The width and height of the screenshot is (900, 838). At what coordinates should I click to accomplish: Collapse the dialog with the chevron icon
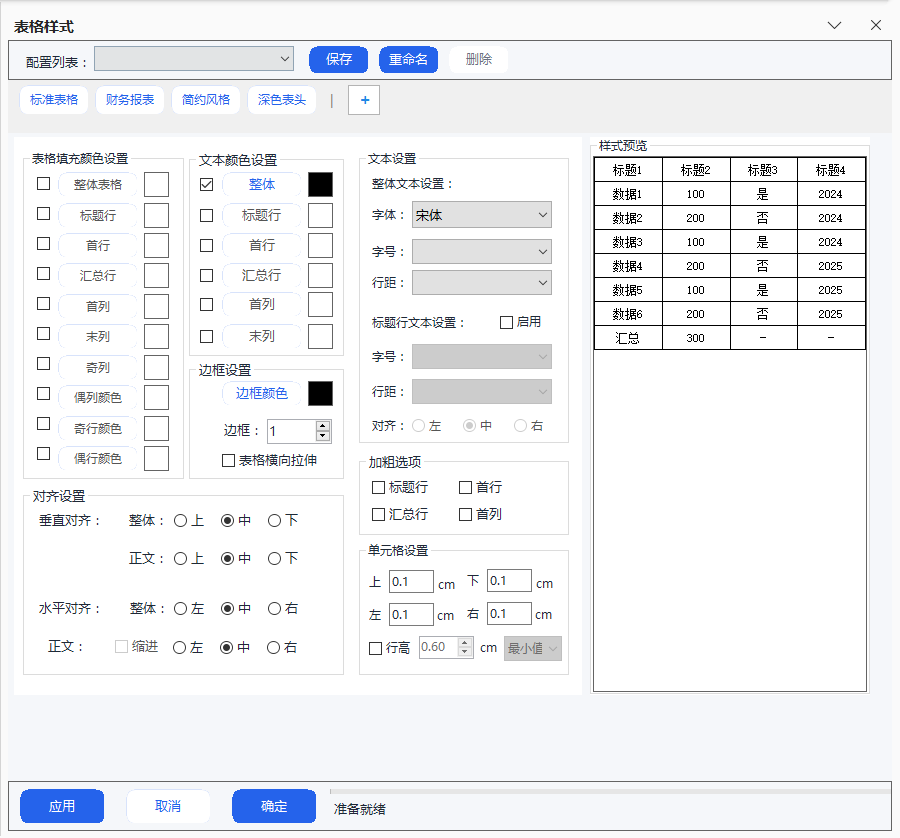point(834,25)
